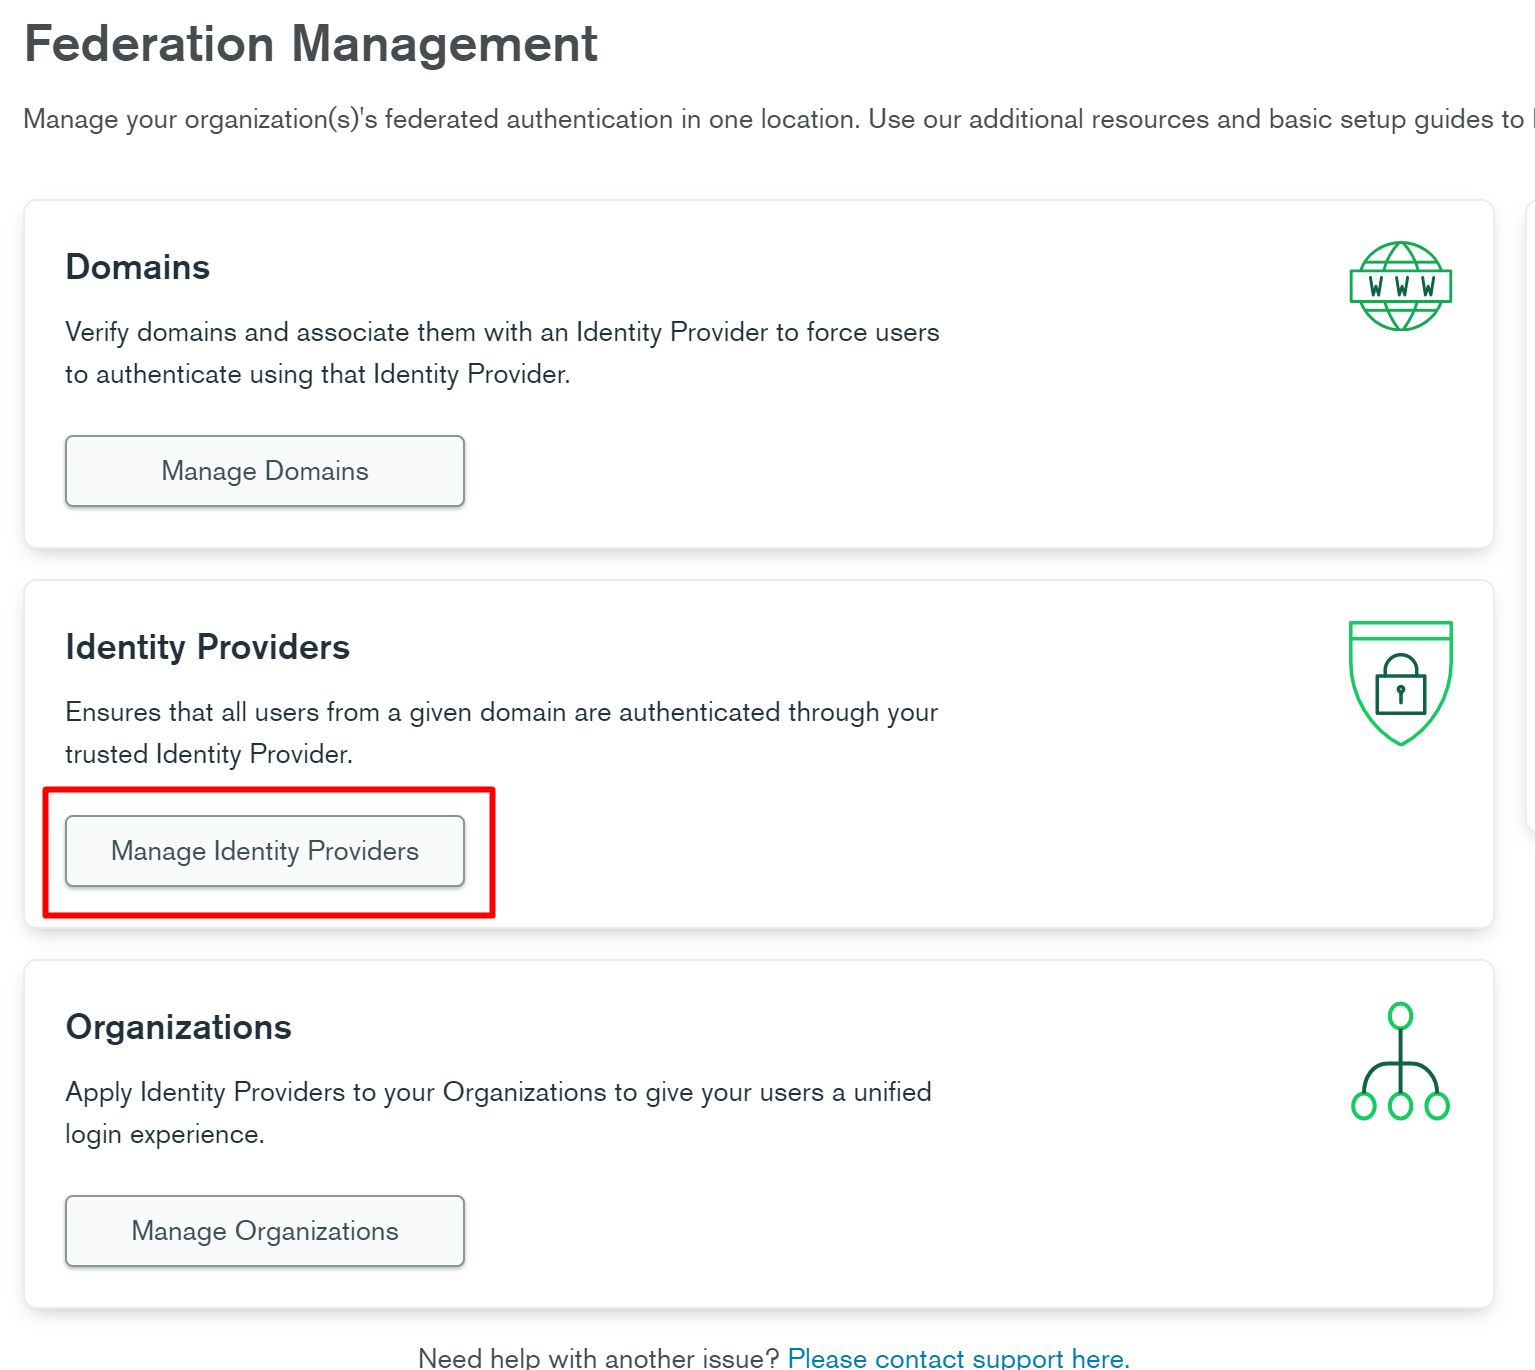Open Manage Domains
1535x1370 pixels.
click(x=265, y=471)
